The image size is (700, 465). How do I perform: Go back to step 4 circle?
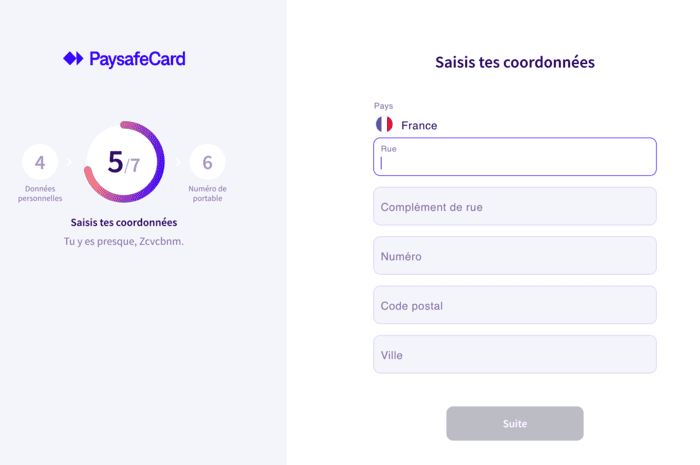tap(40, 162)
